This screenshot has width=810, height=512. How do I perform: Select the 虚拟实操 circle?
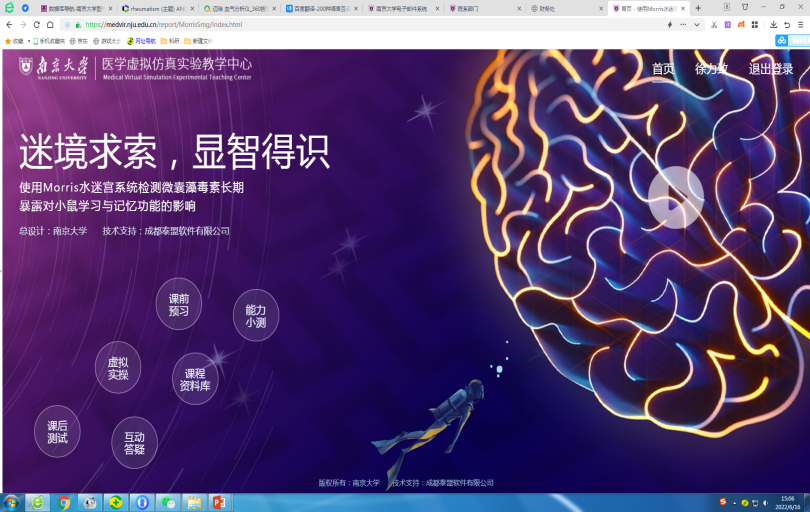(118, 368)
